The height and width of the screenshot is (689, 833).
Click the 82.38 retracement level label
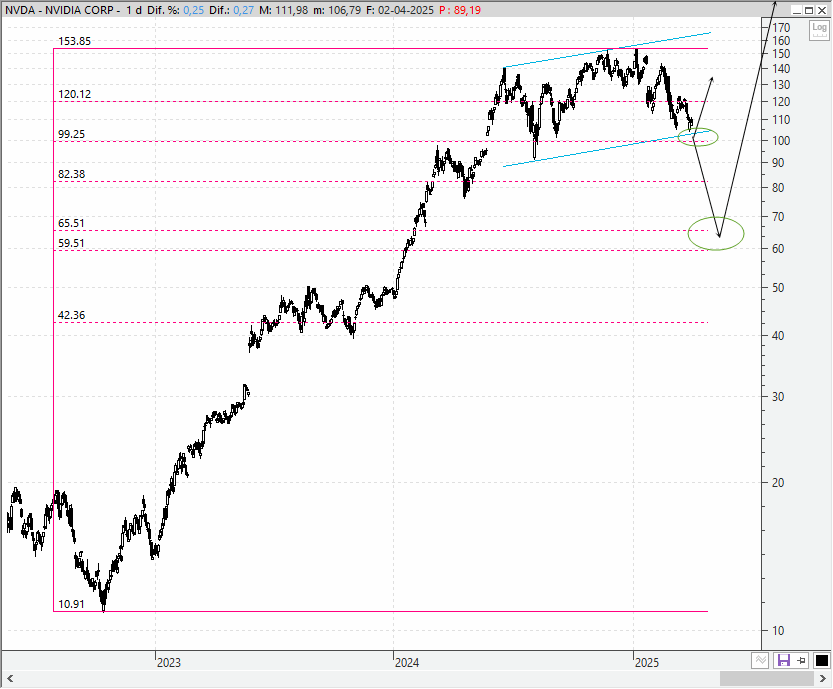pyautogui.click(x=71, y=174)
